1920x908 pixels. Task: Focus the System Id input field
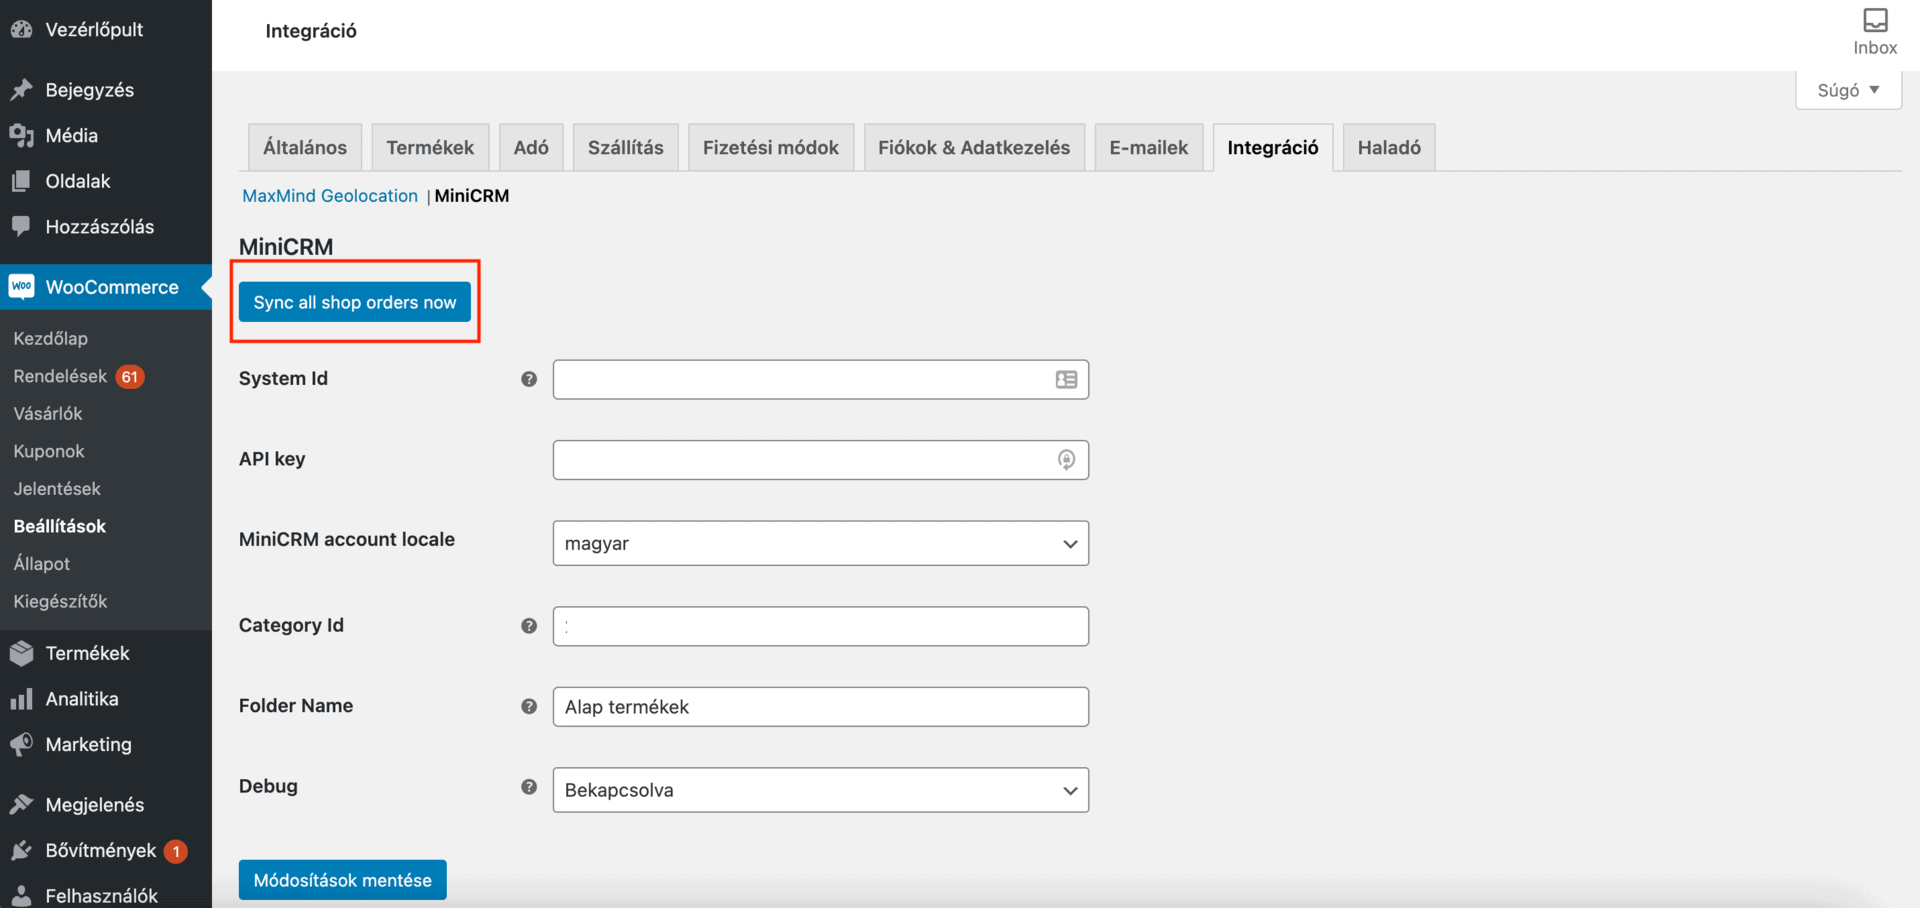pos(821,380)
